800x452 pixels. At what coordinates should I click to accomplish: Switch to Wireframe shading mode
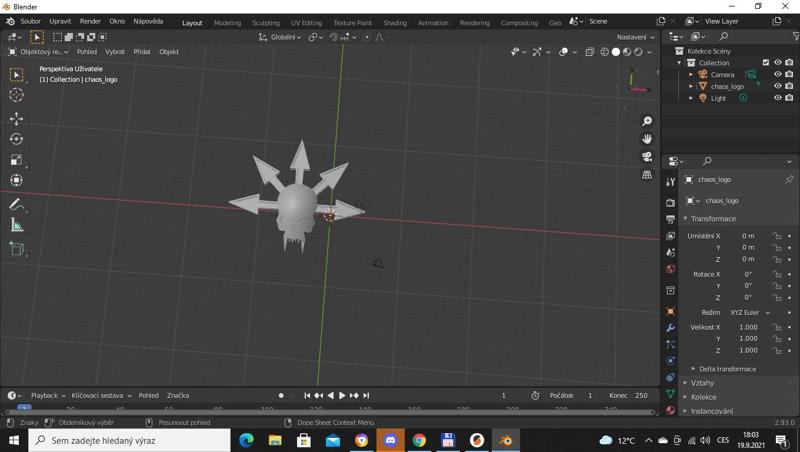605,52
